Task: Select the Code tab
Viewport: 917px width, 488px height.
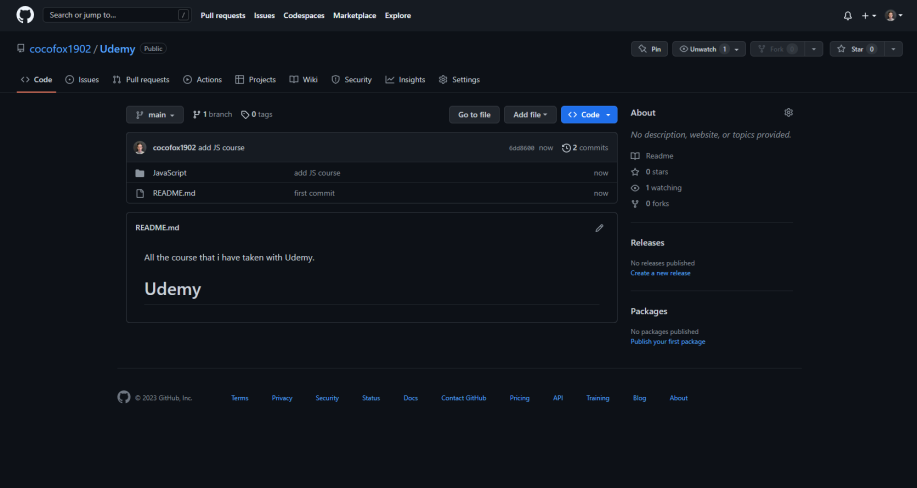Action: point(36,80)
